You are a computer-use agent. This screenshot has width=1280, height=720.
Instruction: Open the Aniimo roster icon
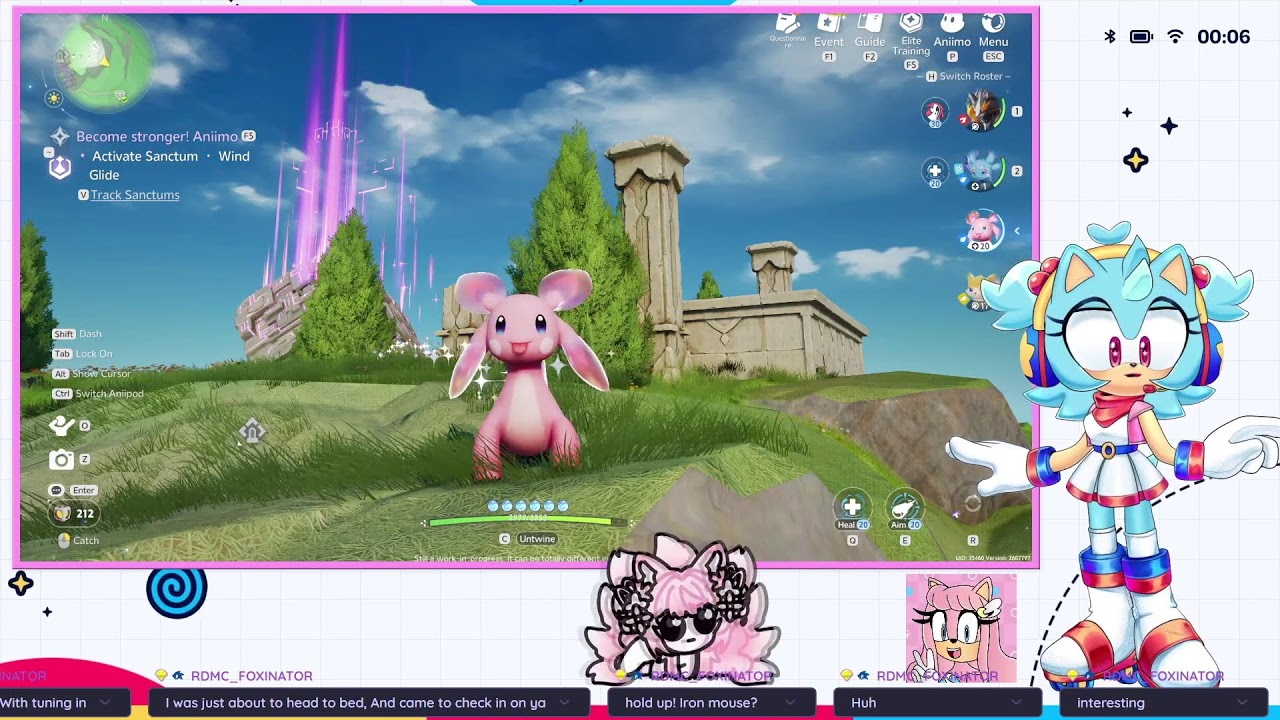(x=952, y=23)
